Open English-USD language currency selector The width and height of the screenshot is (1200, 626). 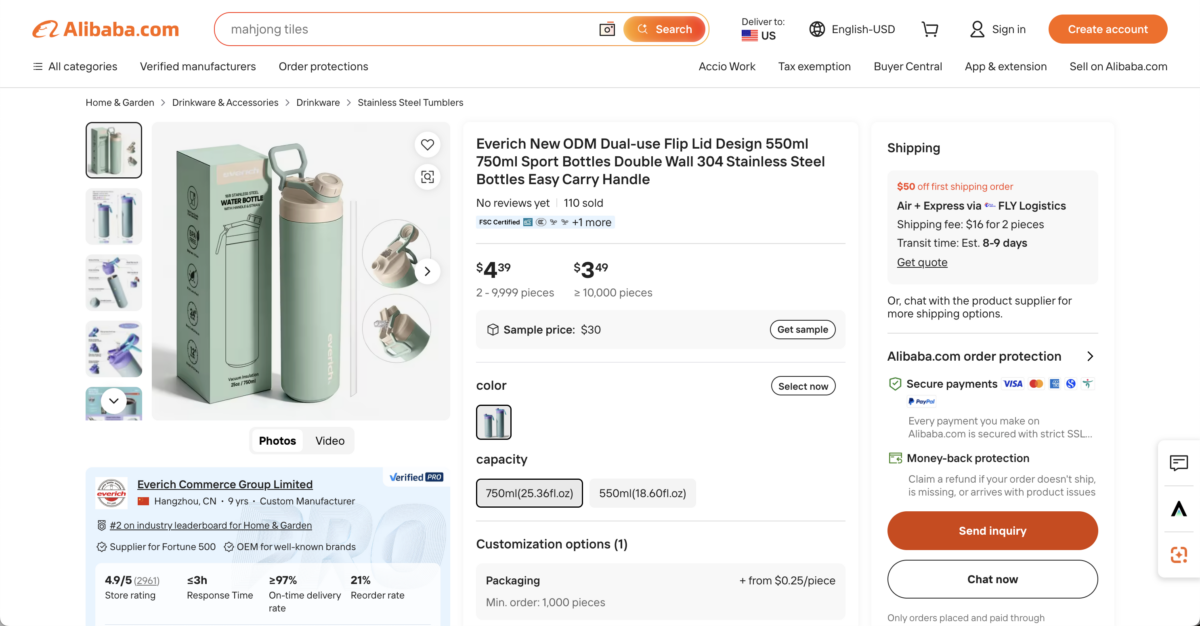tap(852, 29)
